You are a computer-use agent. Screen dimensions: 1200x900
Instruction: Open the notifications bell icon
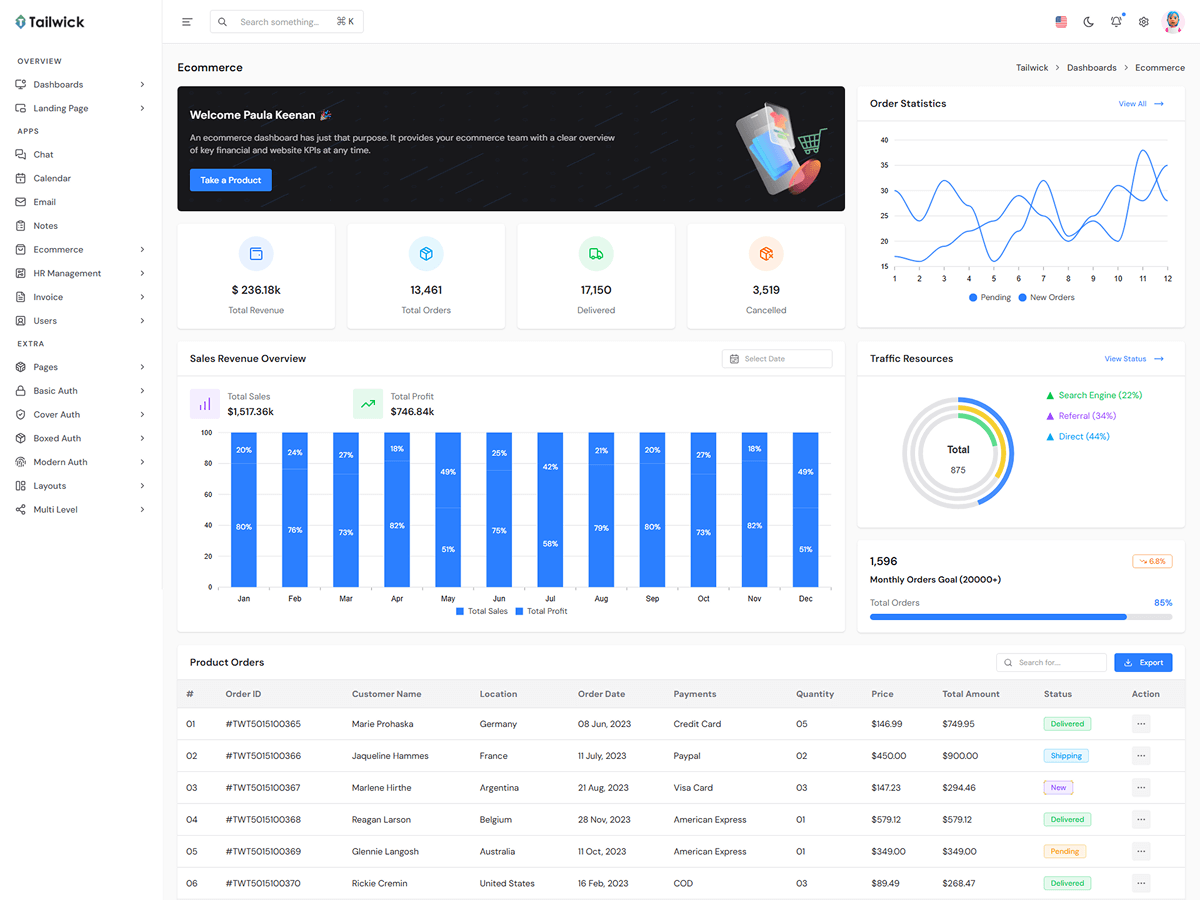(1116, 22)
